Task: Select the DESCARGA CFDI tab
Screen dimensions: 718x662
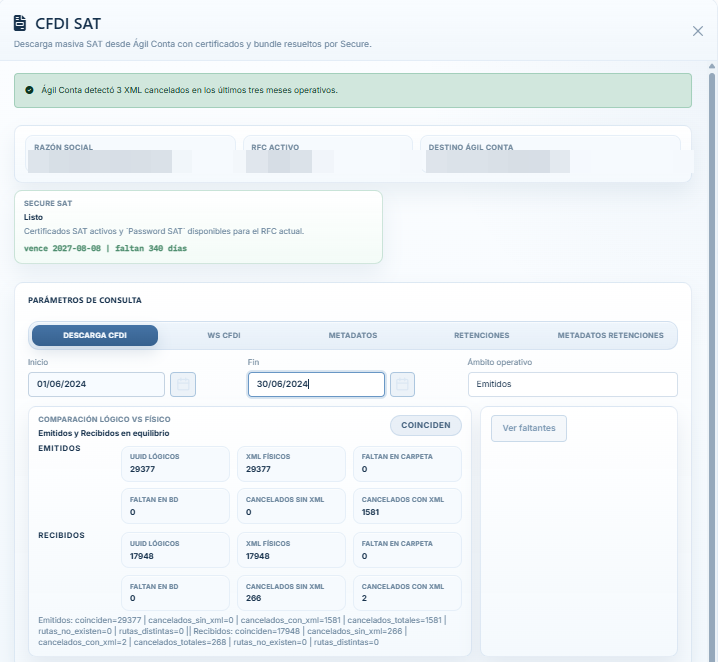Action: [95, 335]
